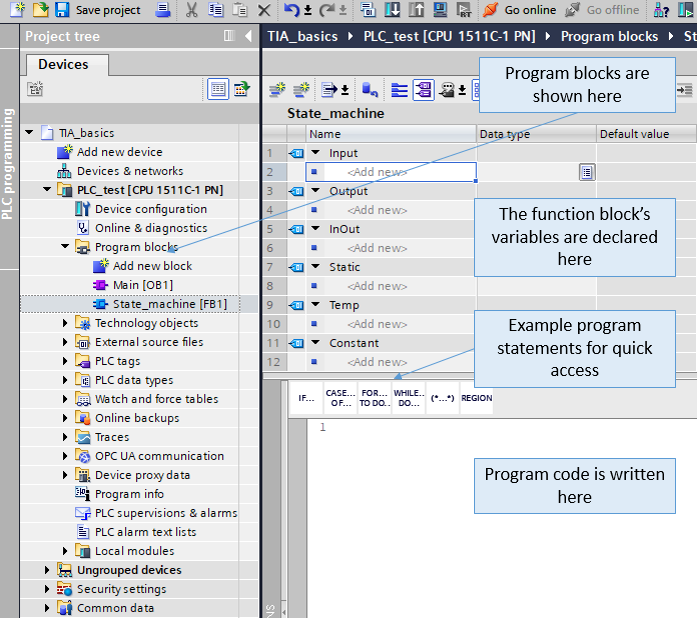697x618 pixels.
Task: Insert FOR TO DO loop snippet
Action: (x=374, y=398)
